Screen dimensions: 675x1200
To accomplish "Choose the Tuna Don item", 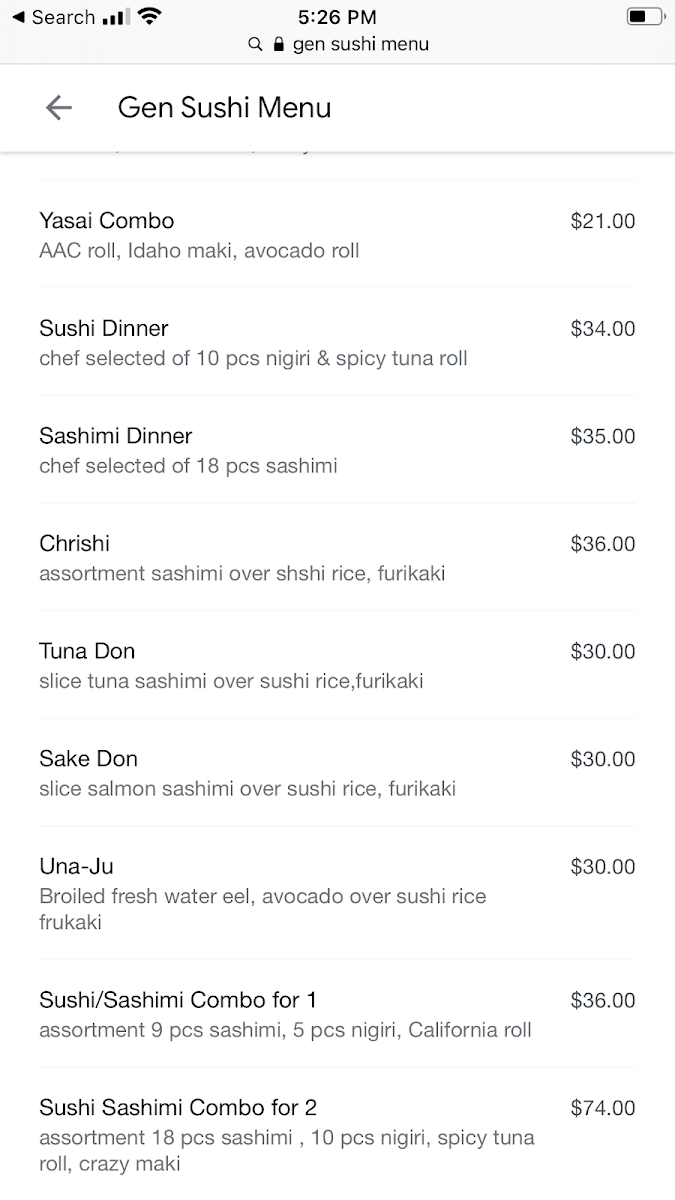I will [87, 652].
